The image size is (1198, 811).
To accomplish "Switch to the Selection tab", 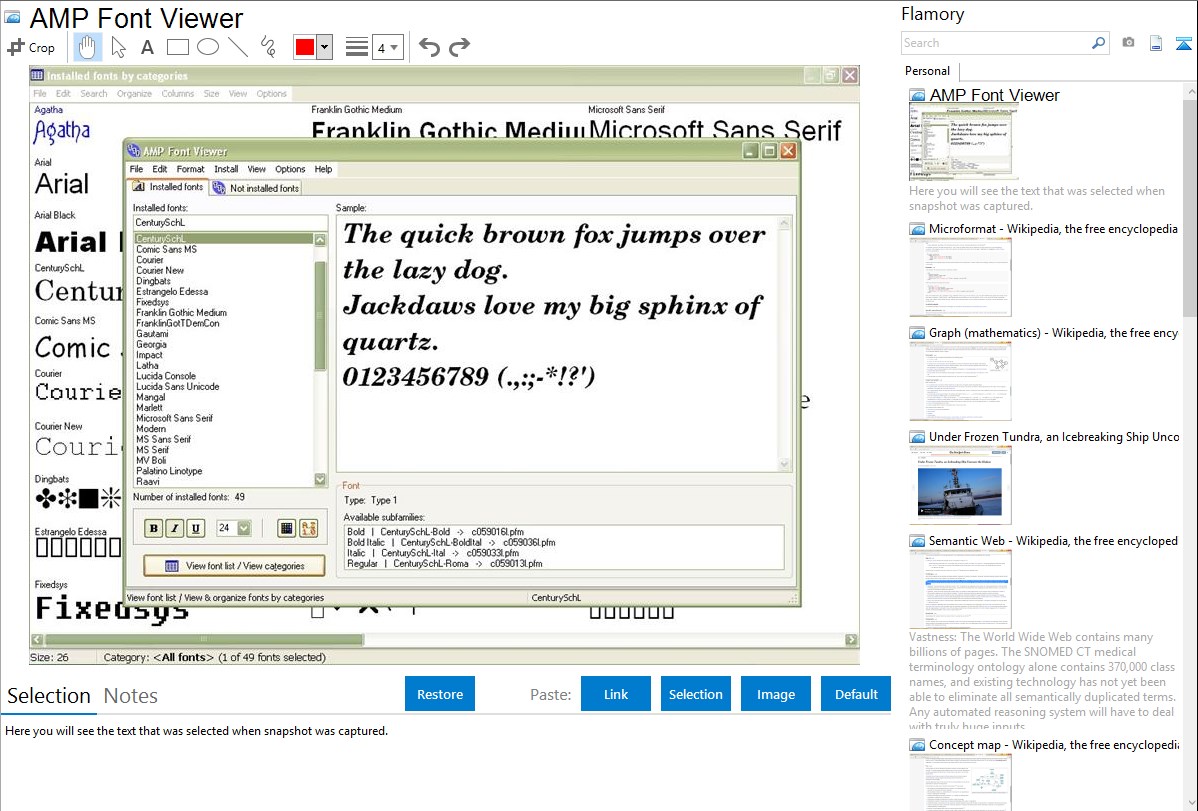I will pyautogui.click(x=49, y=696).
